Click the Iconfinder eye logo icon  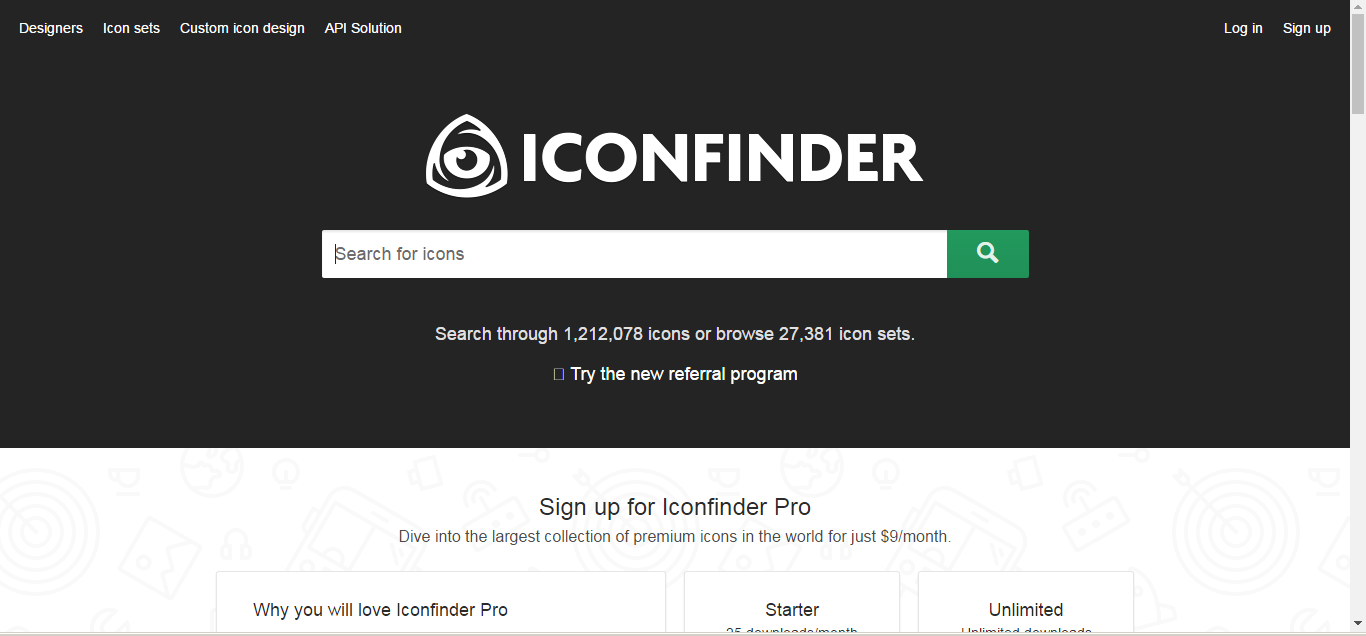coord(466,156)
